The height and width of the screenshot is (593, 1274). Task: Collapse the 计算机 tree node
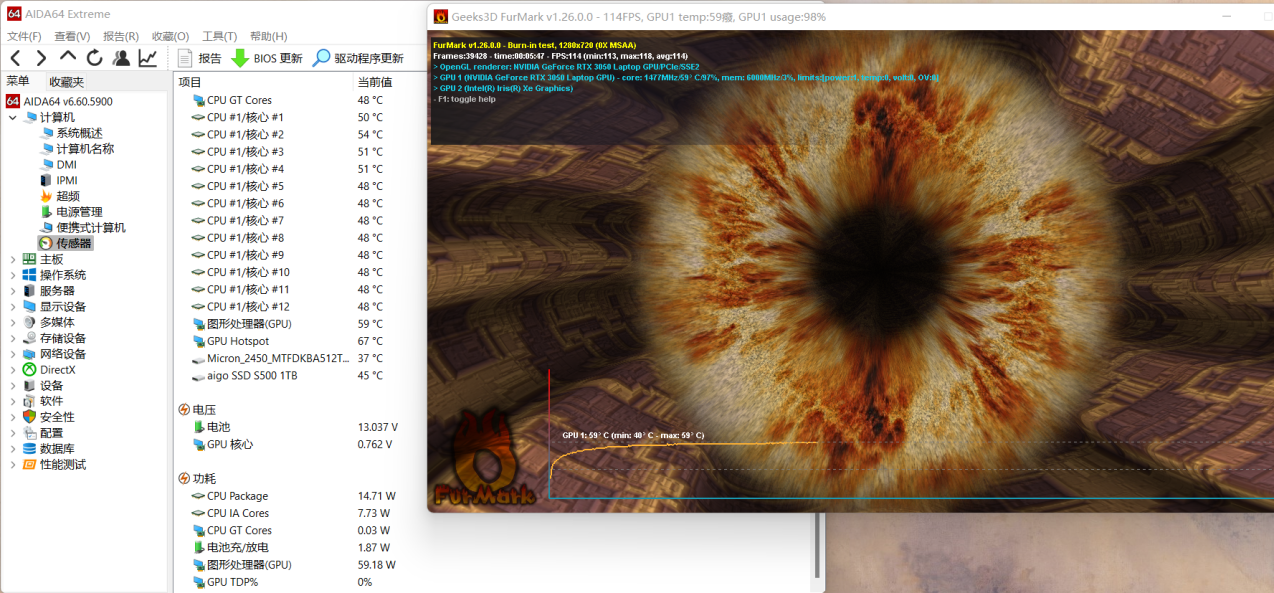(x=13, y=118)
